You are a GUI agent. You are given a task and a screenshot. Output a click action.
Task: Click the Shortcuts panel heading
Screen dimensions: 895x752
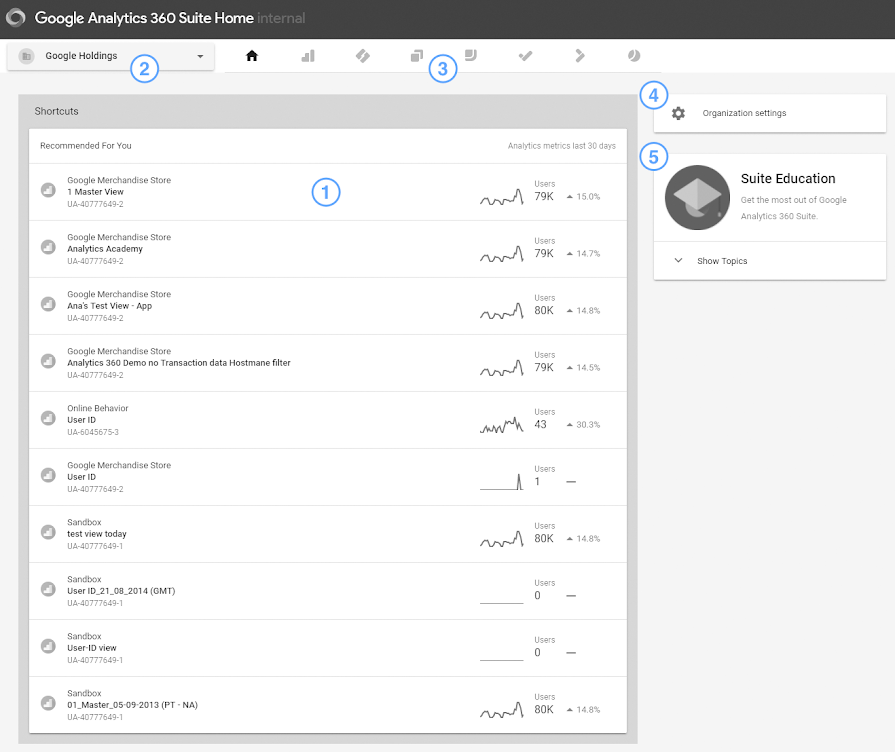(57, 111)
